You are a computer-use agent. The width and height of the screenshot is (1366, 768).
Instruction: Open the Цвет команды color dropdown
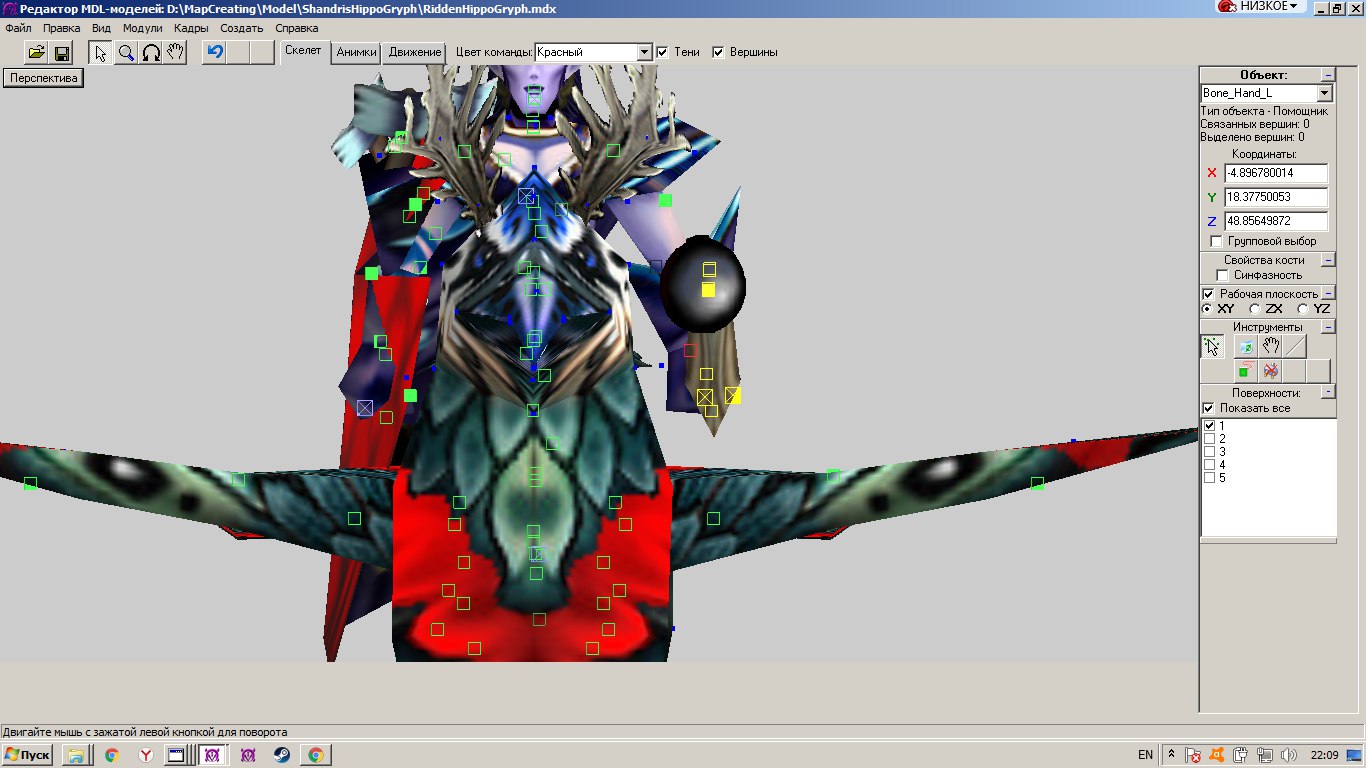click(645, 52)
